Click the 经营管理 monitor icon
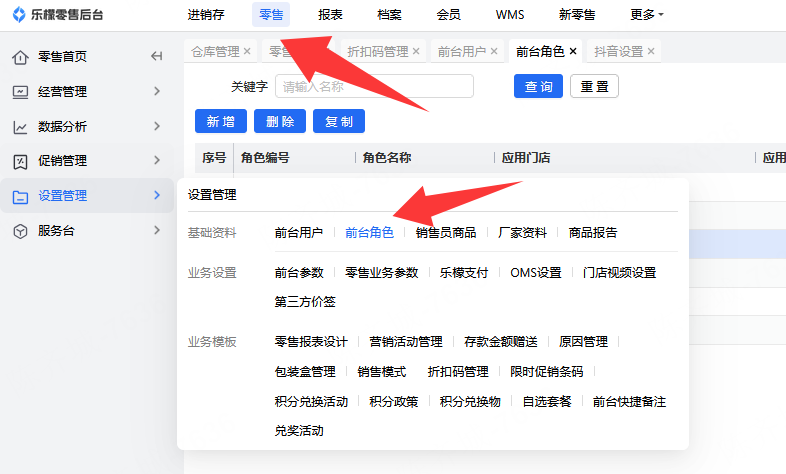This screenshot has width=786, height=474. tap(20, 92)
